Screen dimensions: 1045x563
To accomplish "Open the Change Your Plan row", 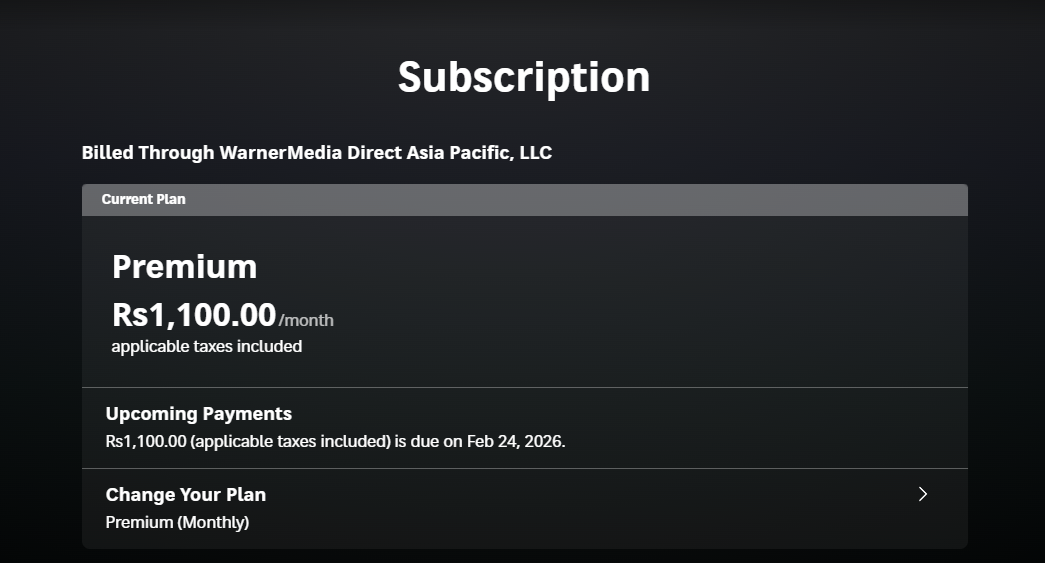I will (x=524, y=508).
